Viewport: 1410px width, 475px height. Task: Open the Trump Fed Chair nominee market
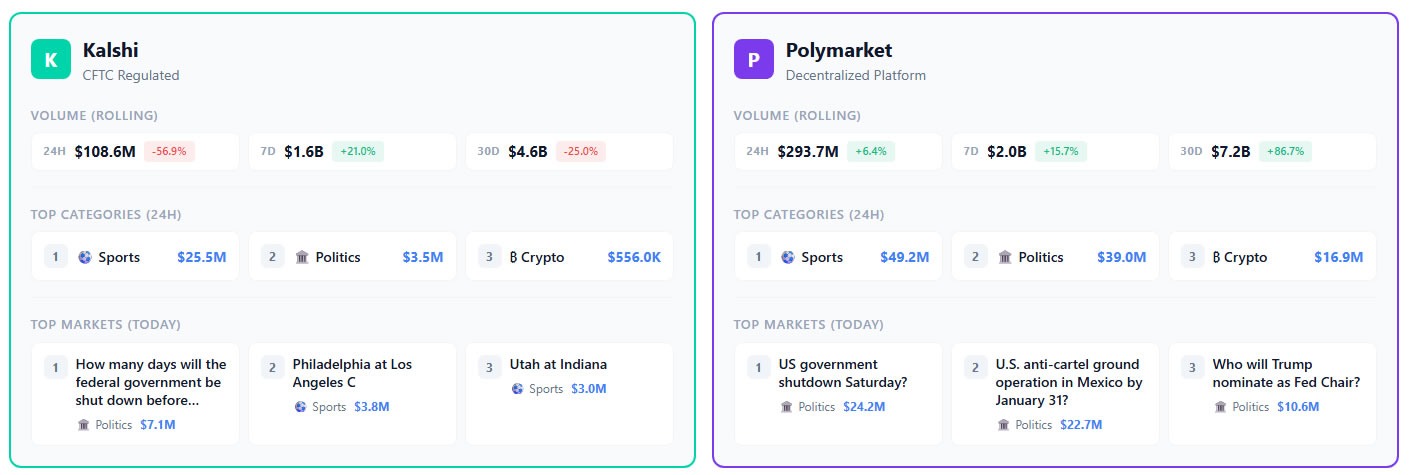1286,373
